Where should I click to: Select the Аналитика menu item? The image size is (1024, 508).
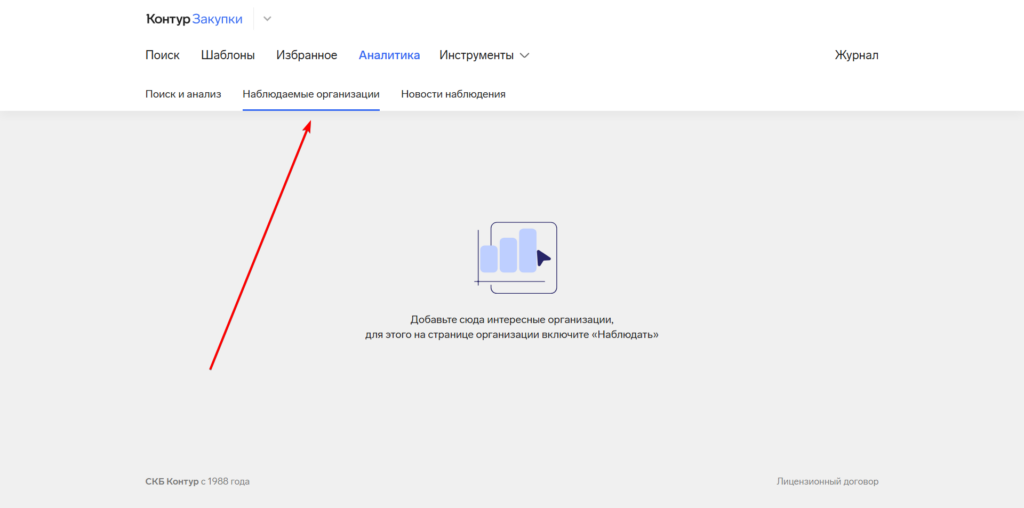[389, 55]
